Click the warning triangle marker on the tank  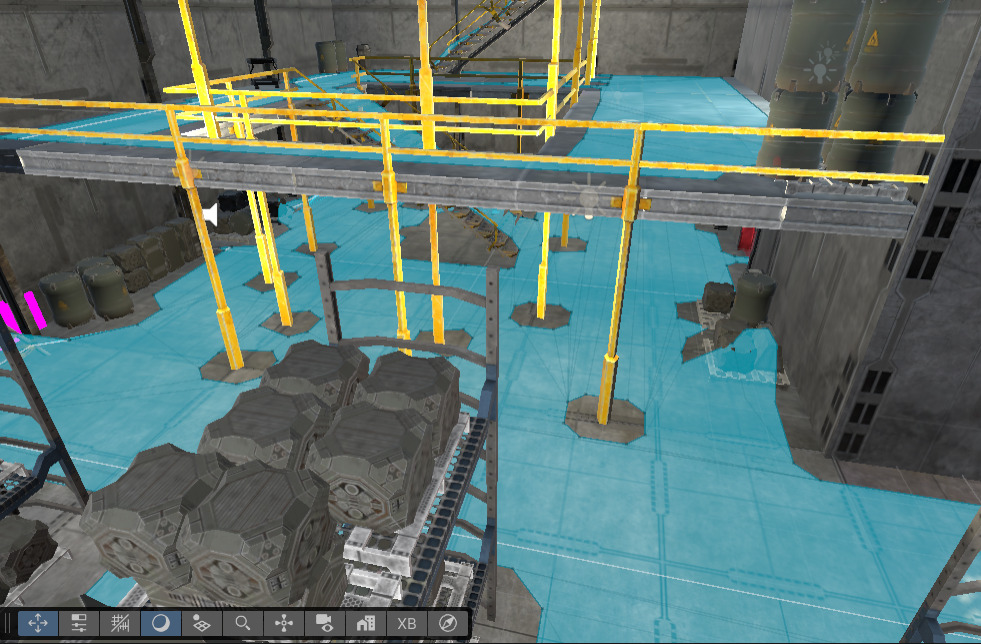pos(874,38)
